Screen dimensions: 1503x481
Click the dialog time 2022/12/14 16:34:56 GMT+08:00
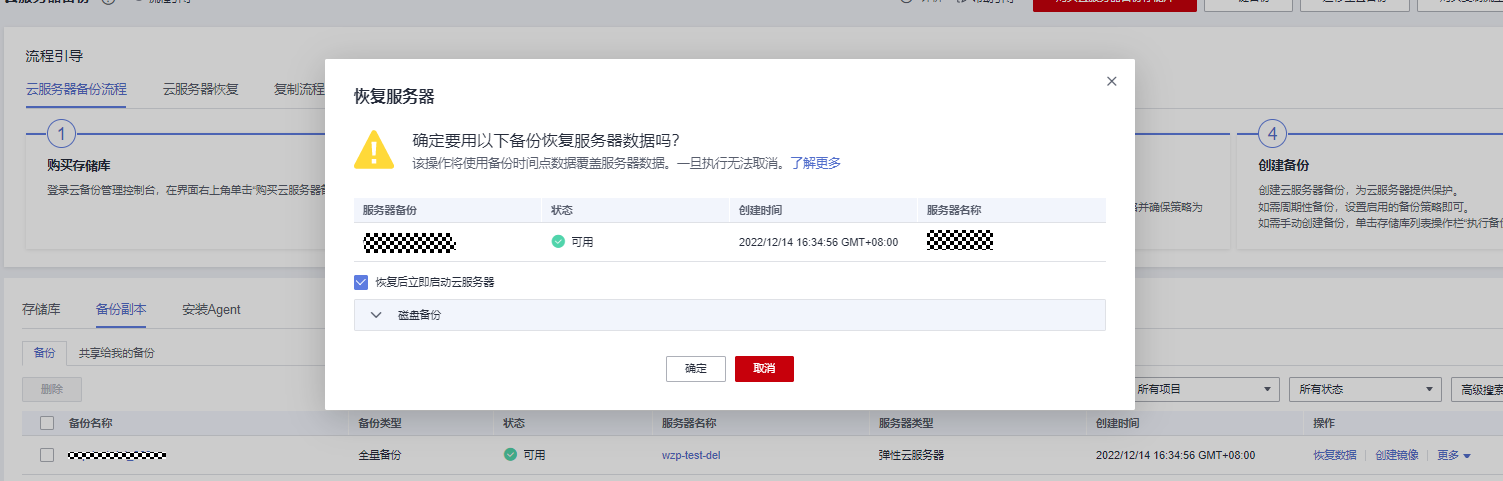coord(818,242)
